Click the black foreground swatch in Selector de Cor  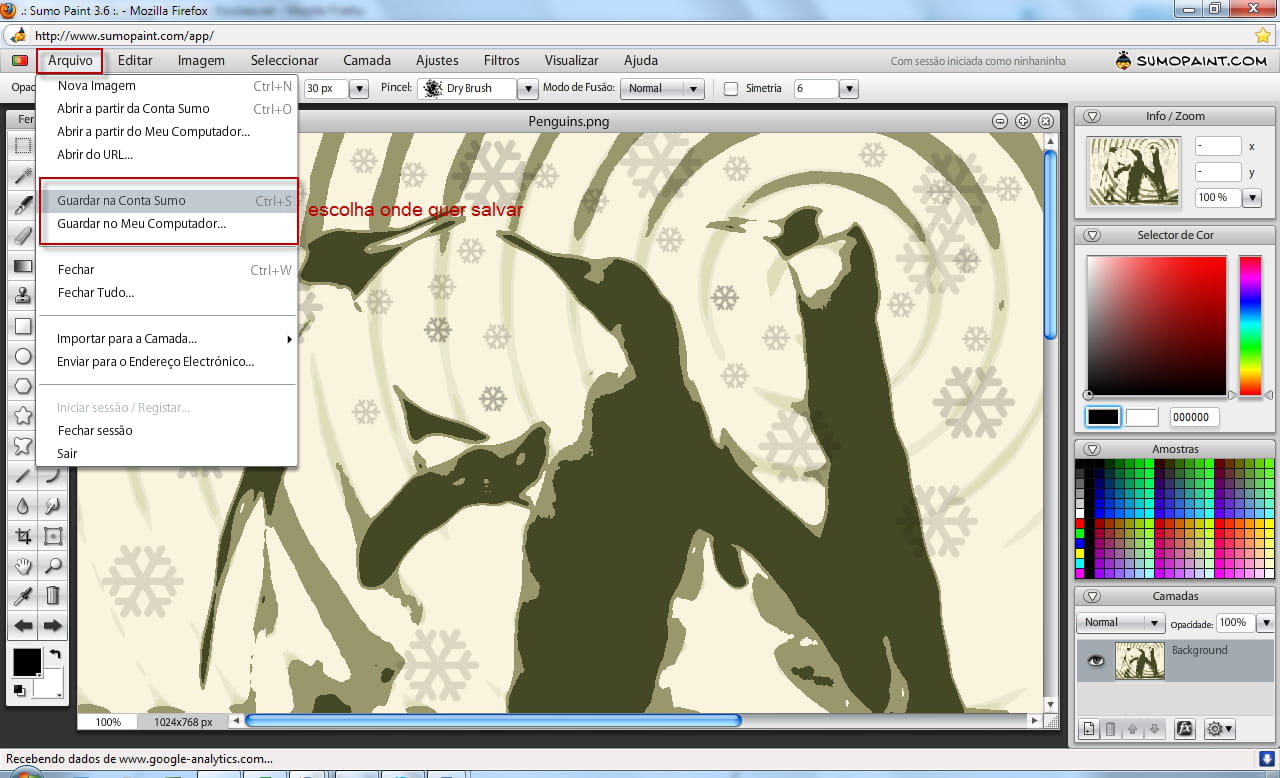coord(1103,417)
